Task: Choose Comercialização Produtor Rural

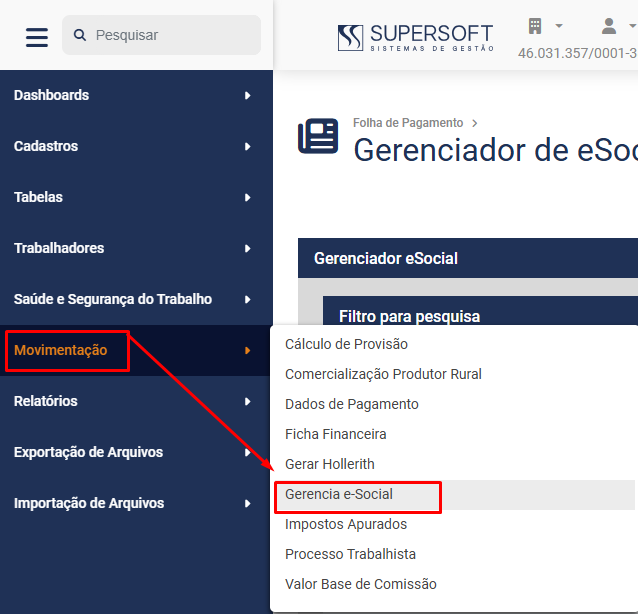Action: [x=452, y=374]
